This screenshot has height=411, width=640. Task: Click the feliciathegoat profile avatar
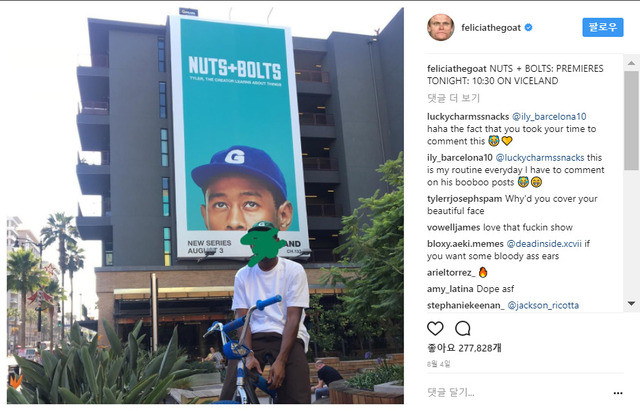(x=441, y=27)
